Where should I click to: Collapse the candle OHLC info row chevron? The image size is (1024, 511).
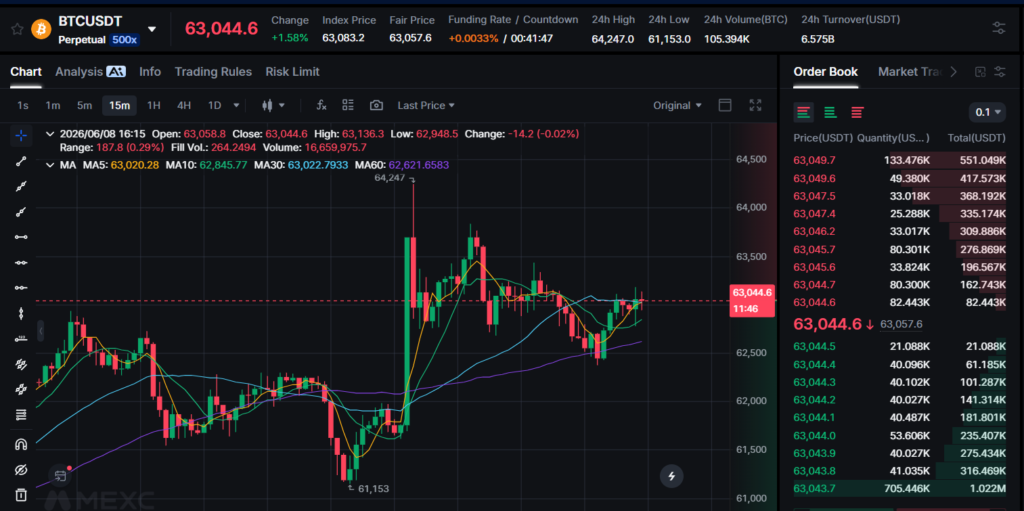[50, 134]
